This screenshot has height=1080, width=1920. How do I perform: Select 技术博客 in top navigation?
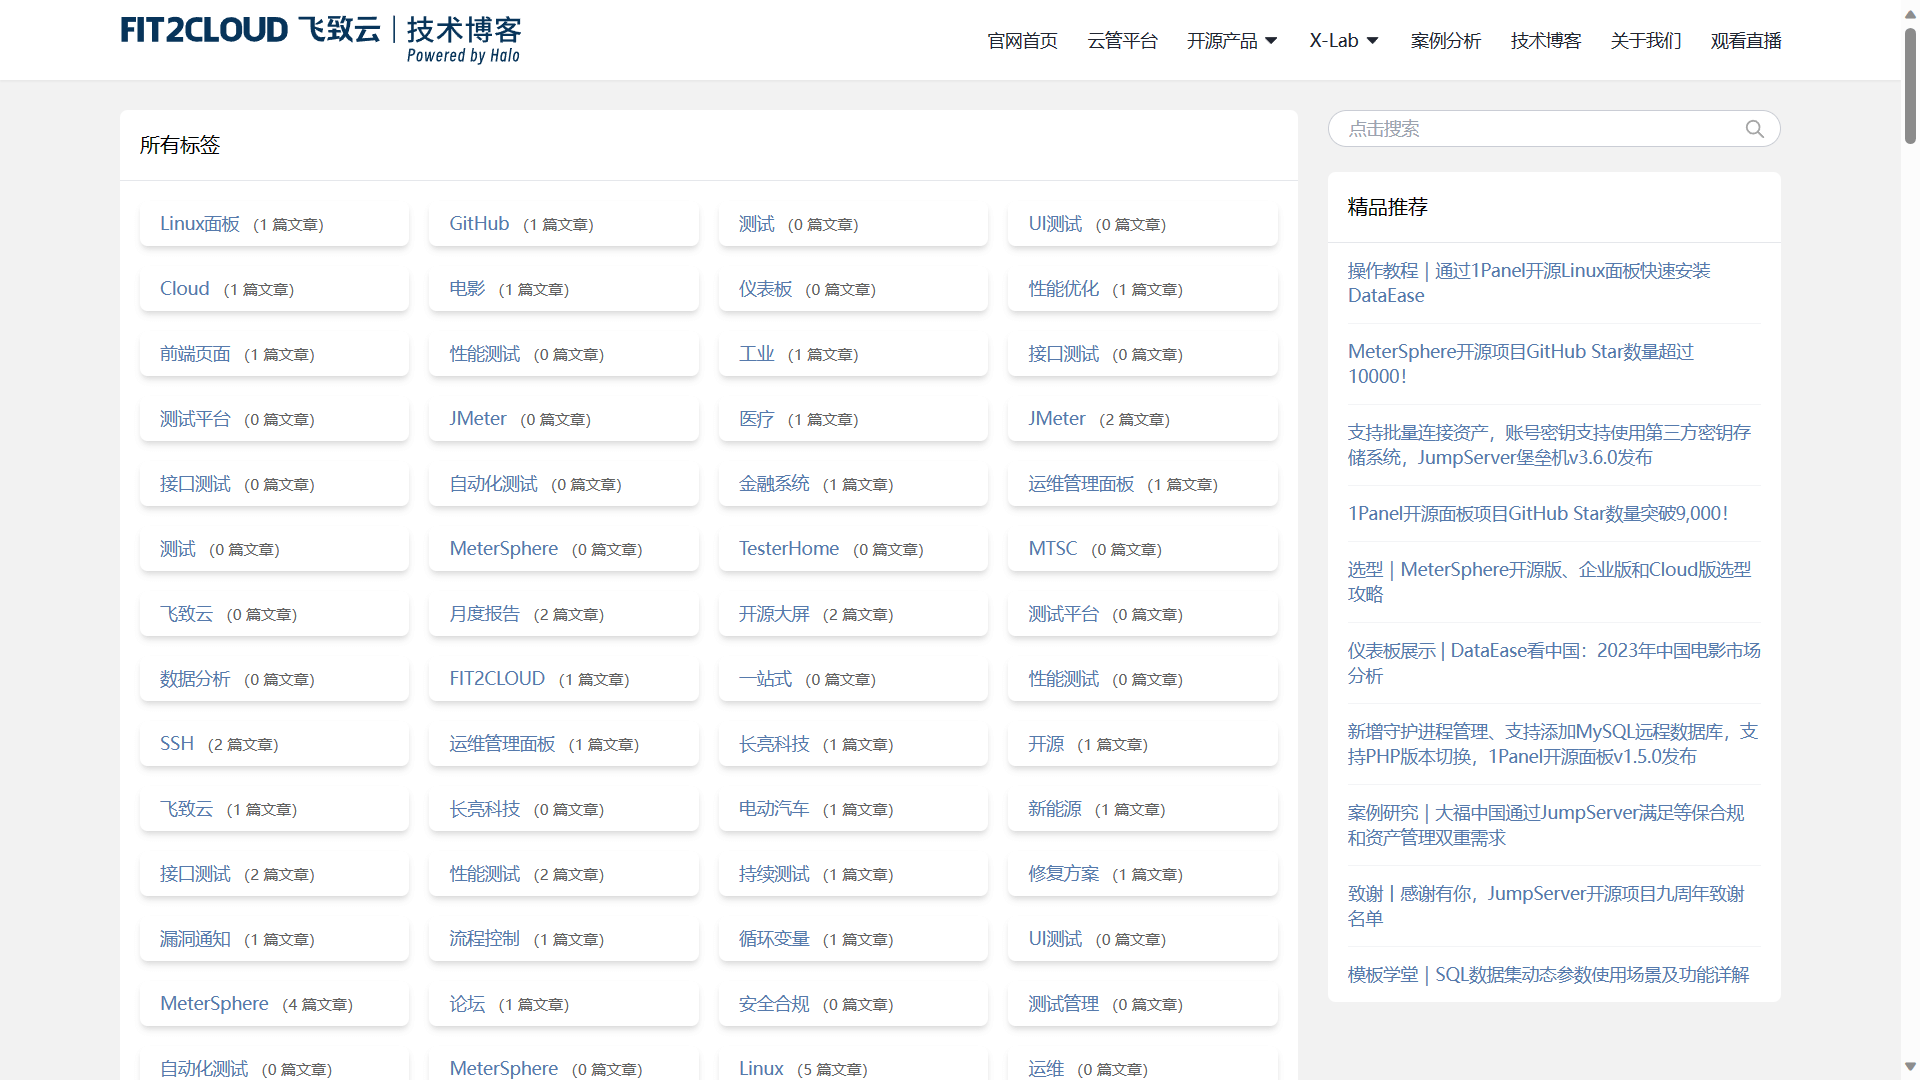pos(1545,41)
